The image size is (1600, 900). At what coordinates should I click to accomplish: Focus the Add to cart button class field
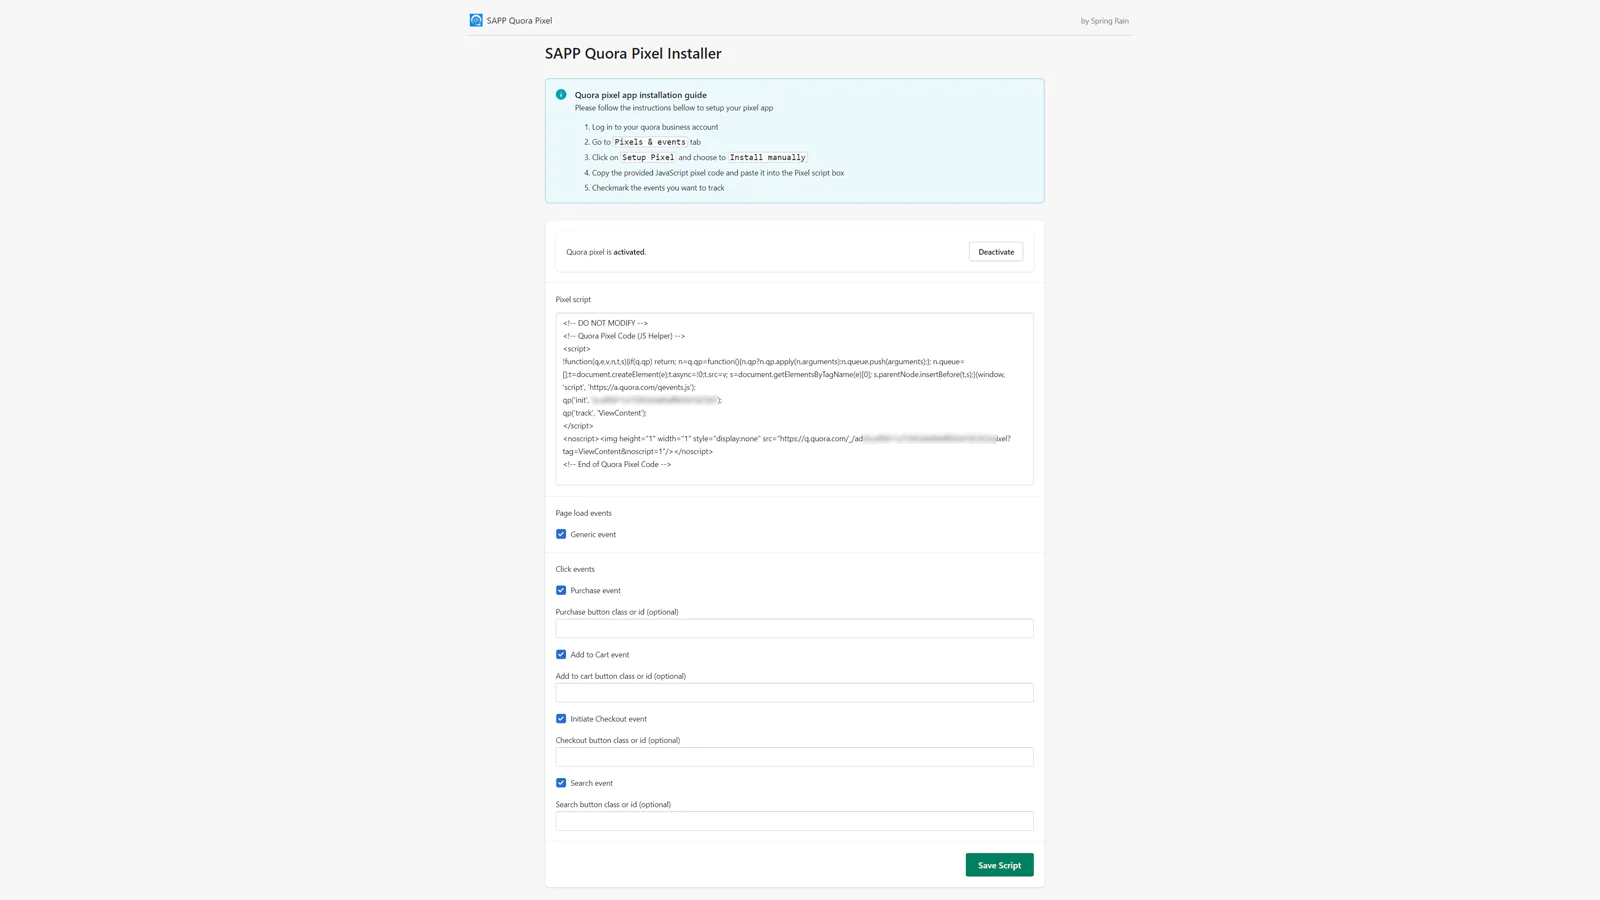794,693
